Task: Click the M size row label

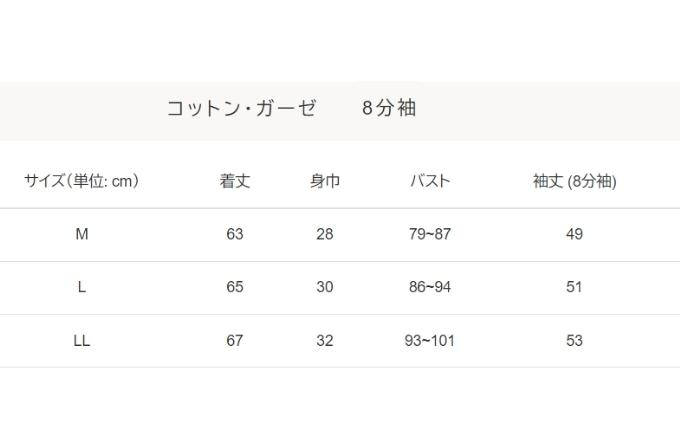Action: [x=82, y=234]
